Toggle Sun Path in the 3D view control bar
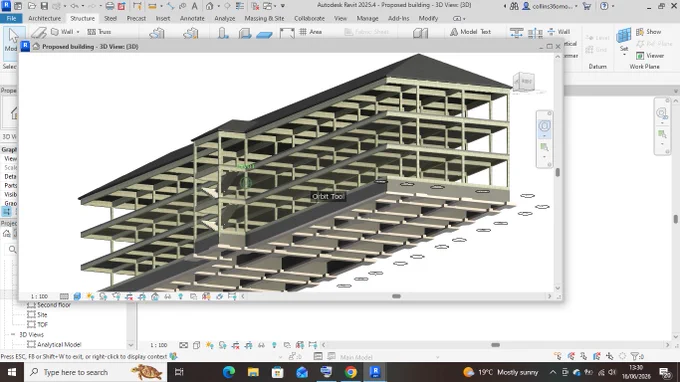The width and height of the screenshot is (680, 382). (90, 297)
